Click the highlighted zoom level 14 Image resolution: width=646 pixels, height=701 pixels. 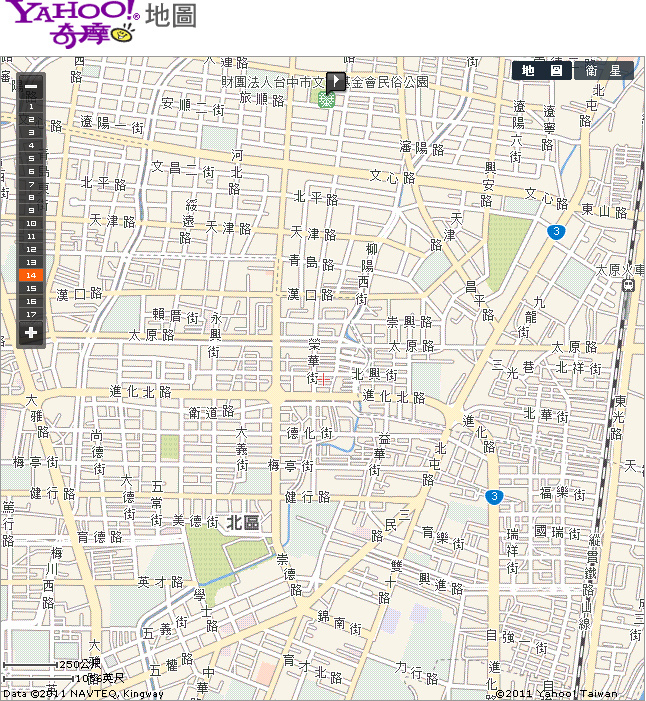pyautogui.click(x=31, y=275)
